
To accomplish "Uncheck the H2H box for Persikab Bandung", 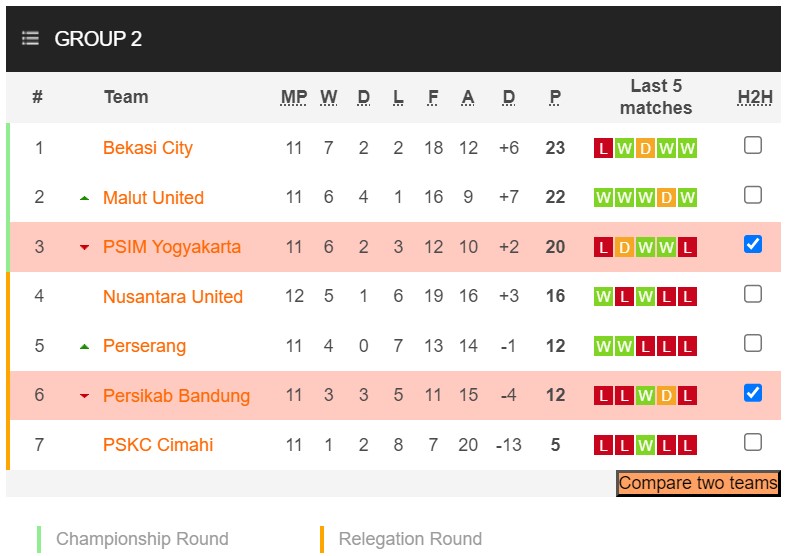I will (x=753, y=393).
